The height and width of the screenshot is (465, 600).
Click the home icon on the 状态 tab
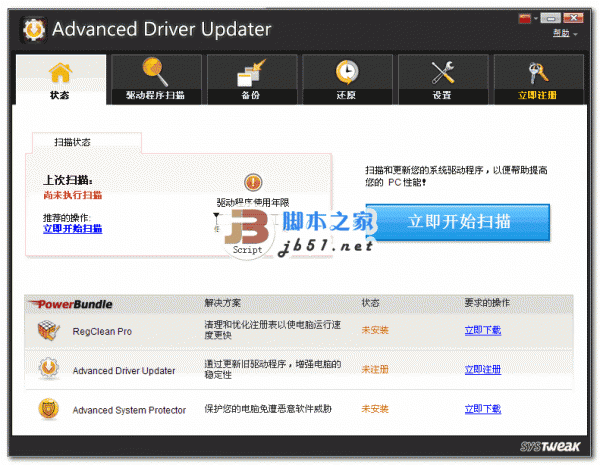pos(60,72)
